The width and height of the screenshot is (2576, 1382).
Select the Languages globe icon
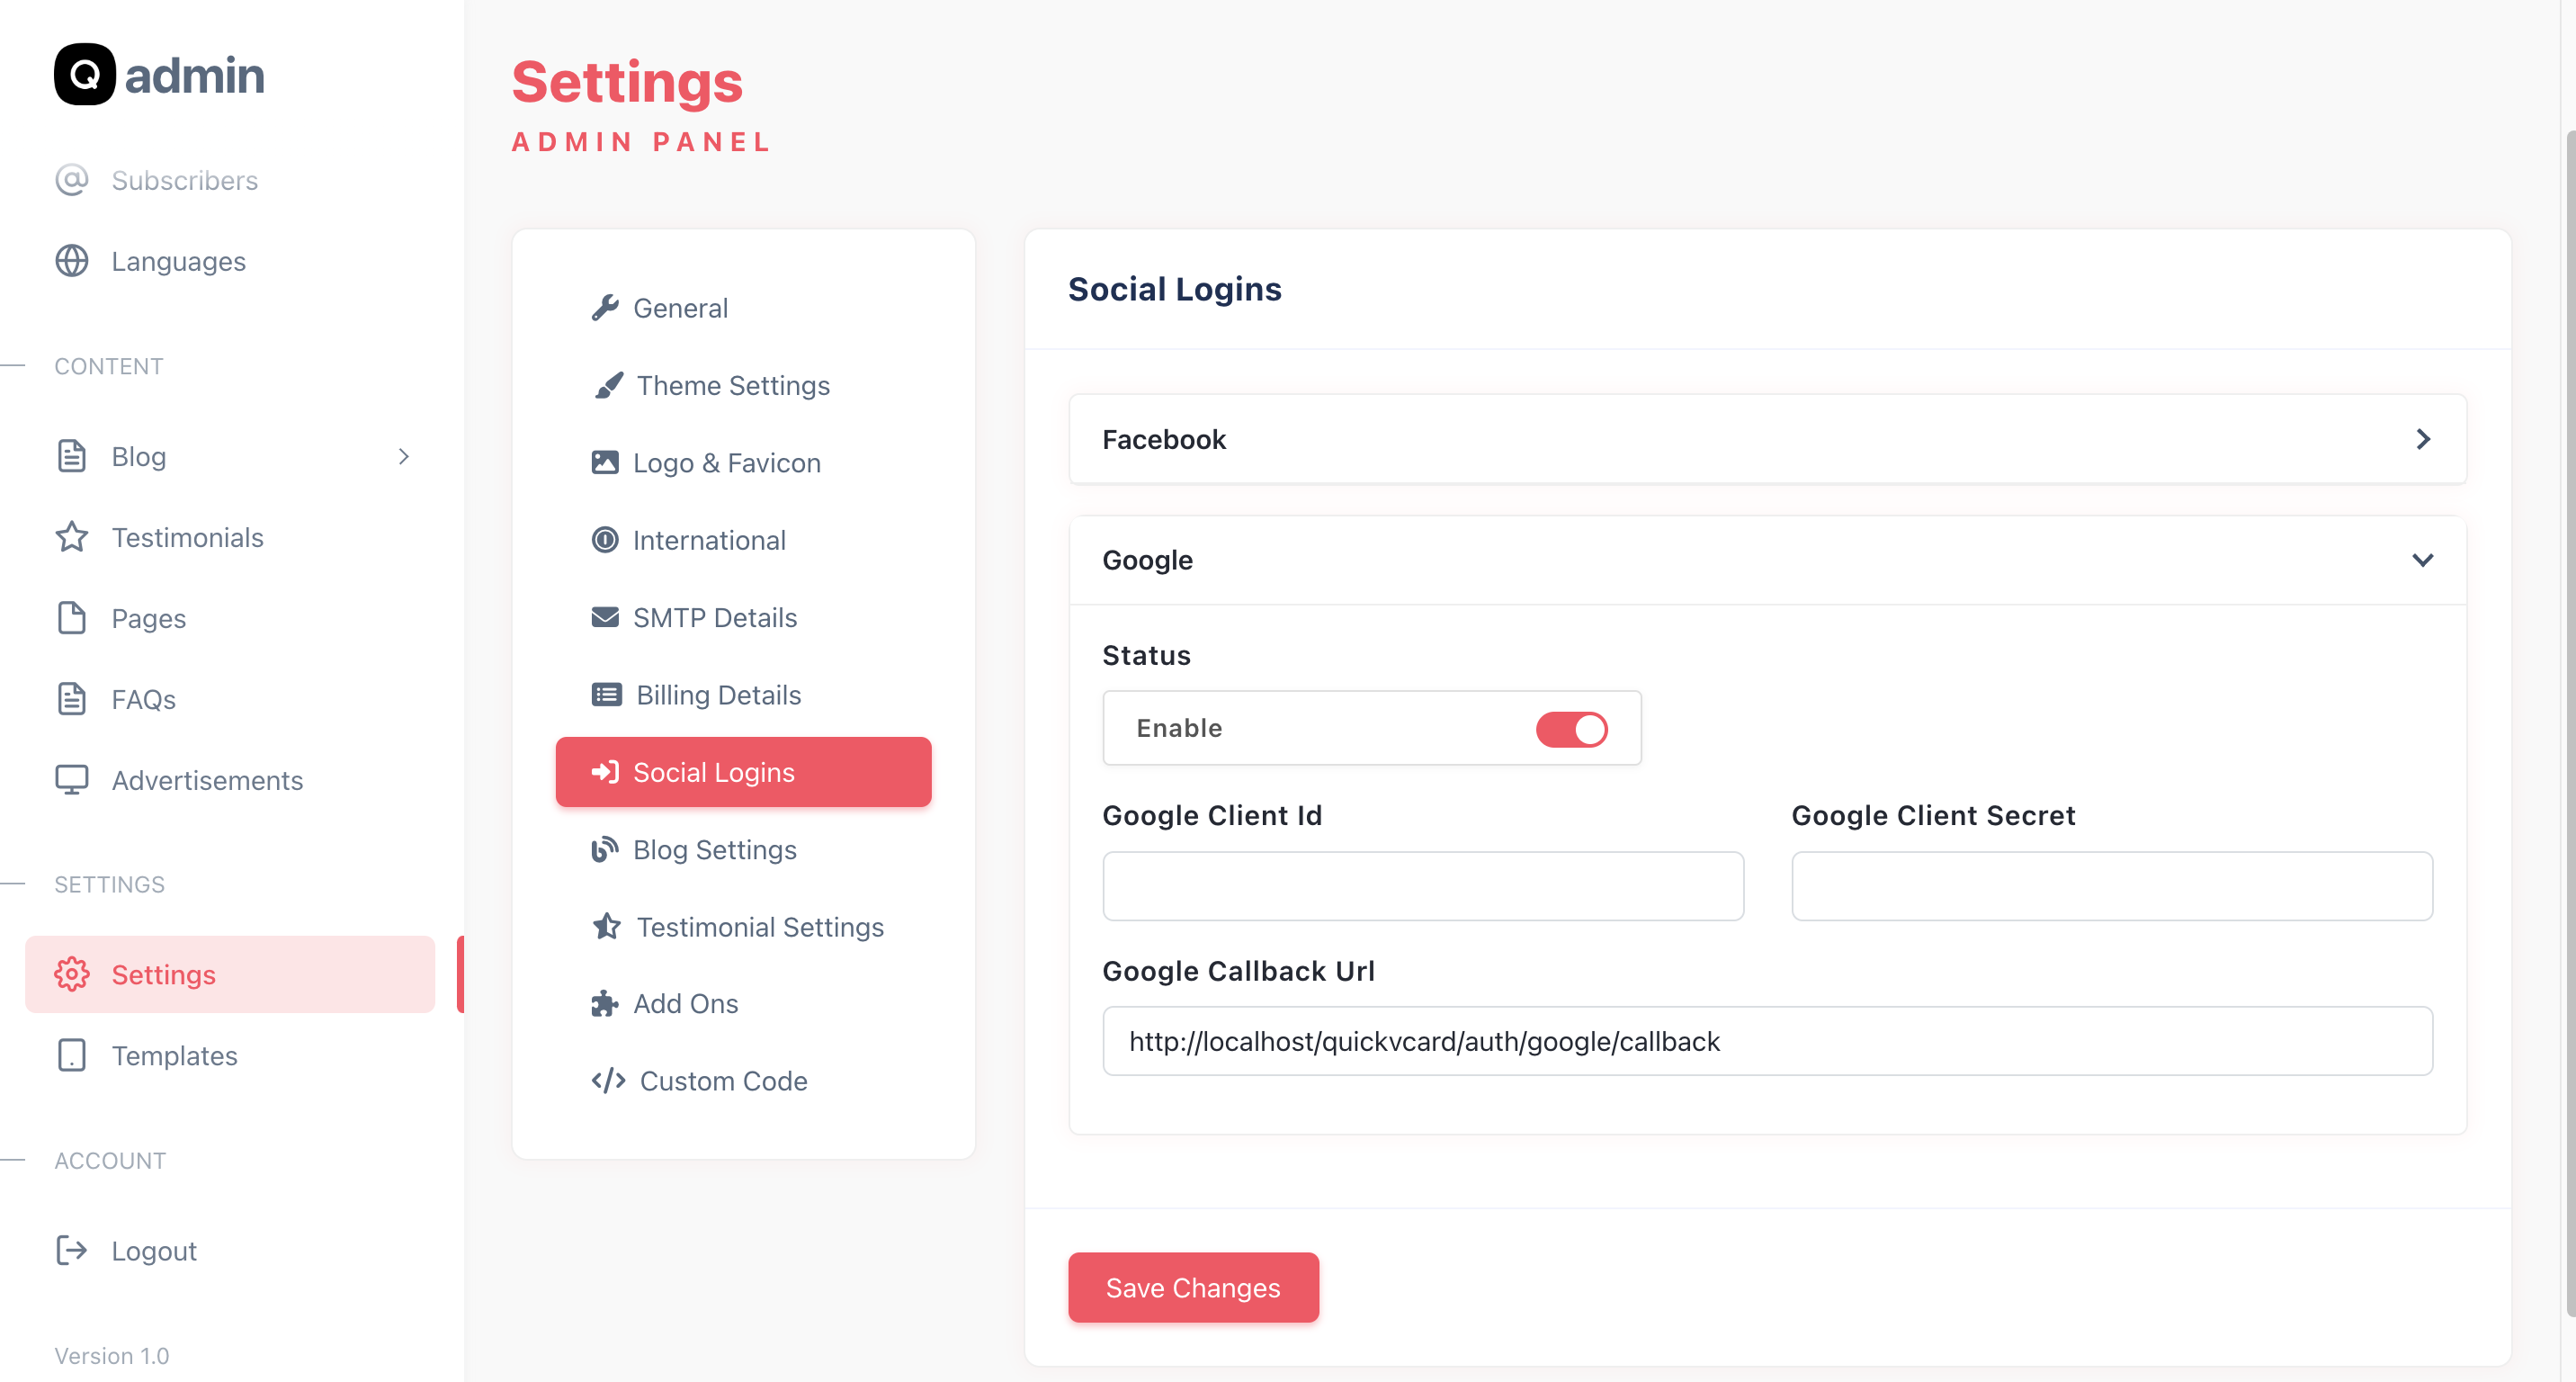coord(71,261)
